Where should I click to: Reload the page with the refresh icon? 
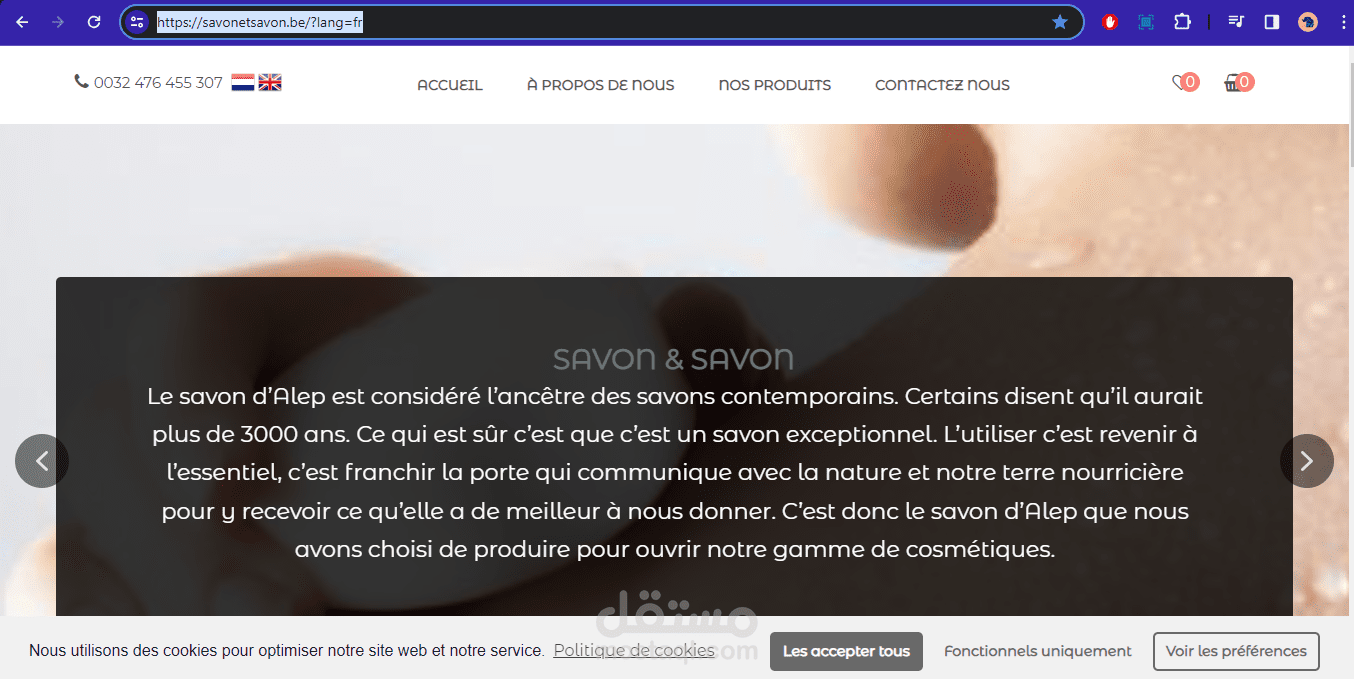click(x=94, y=22)
